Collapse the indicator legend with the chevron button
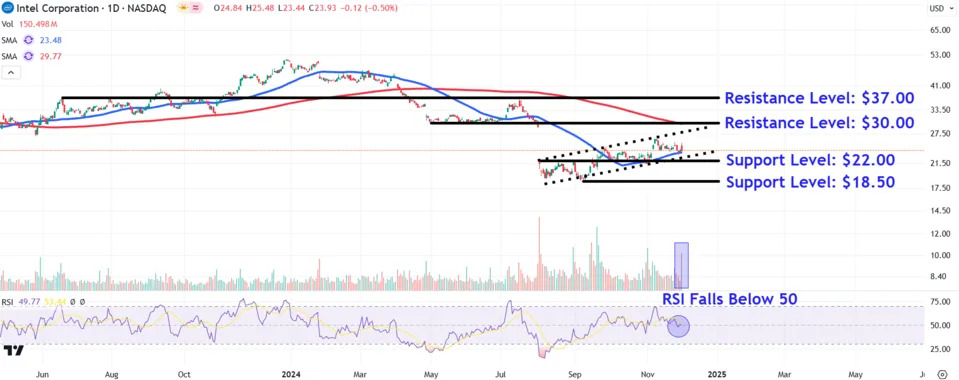Screen dimensions: 959x380 tap(10, 73)
